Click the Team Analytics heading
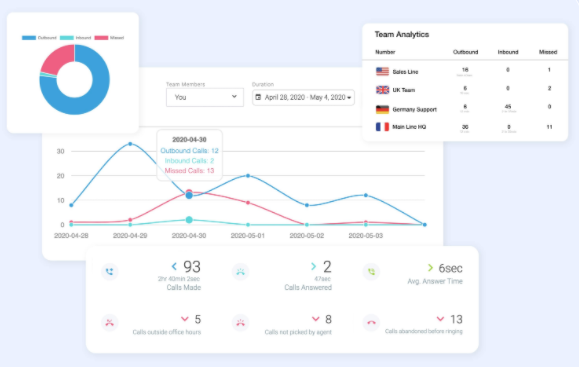 402,34
